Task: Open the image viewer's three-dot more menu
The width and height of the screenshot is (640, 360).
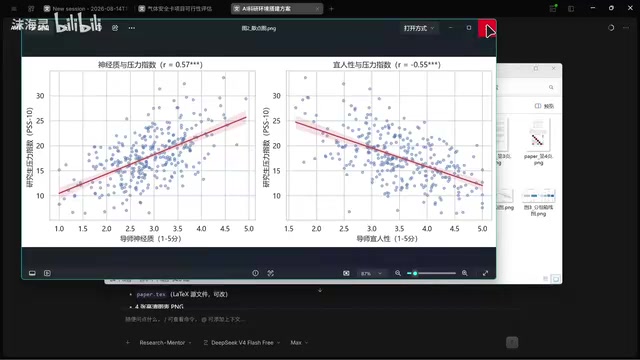Action: pyautogui.click(x=131, y=28)
